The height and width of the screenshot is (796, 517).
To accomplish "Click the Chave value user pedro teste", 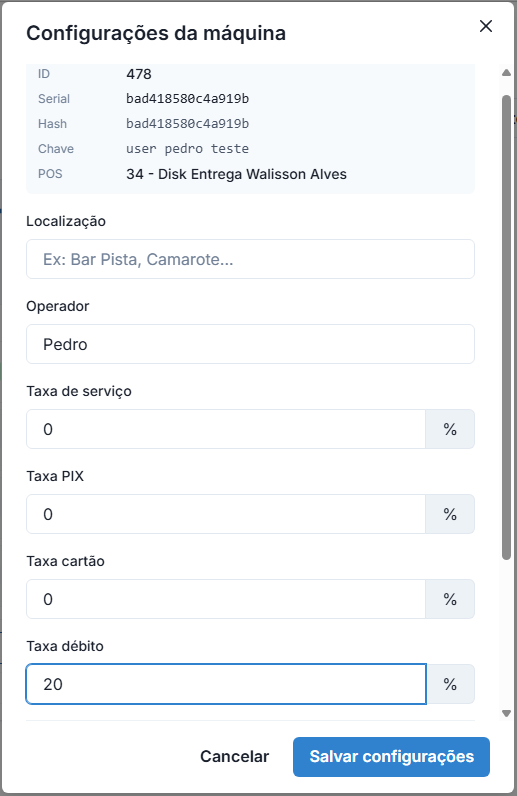I will coord(187,149).
